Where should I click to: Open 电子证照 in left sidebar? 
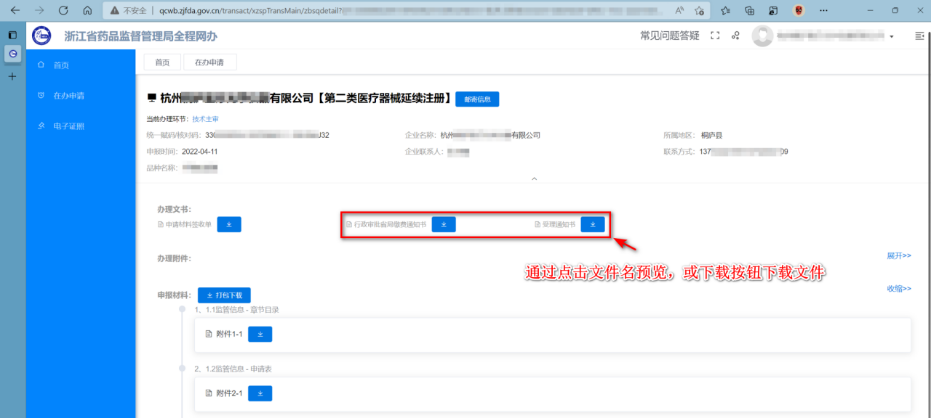tap(68, 126)
